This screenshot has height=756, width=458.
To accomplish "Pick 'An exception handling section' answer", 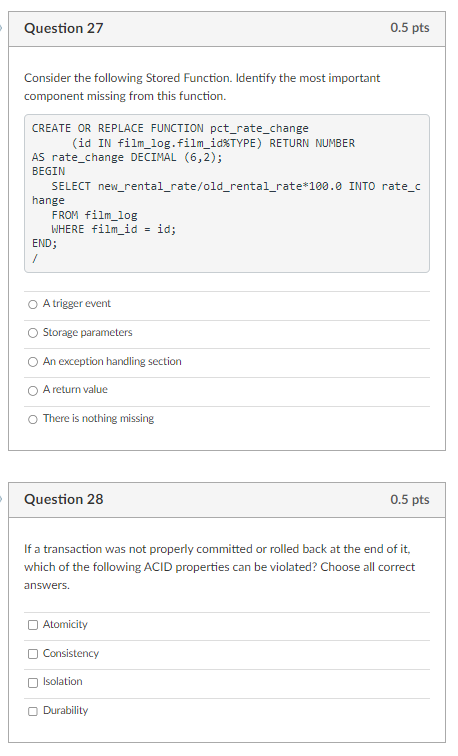I will pyautogui.click(x=33, y=362).
